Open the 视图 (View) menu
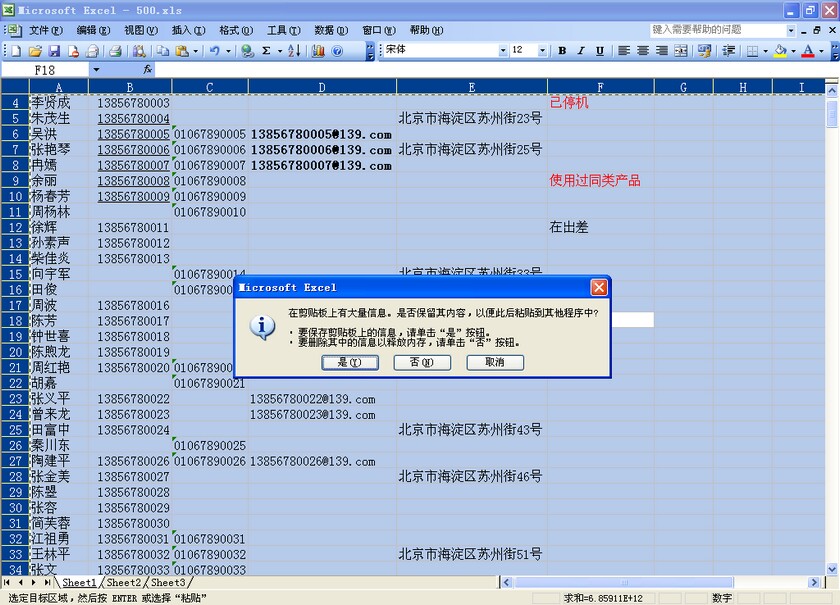 pos(141,31)
